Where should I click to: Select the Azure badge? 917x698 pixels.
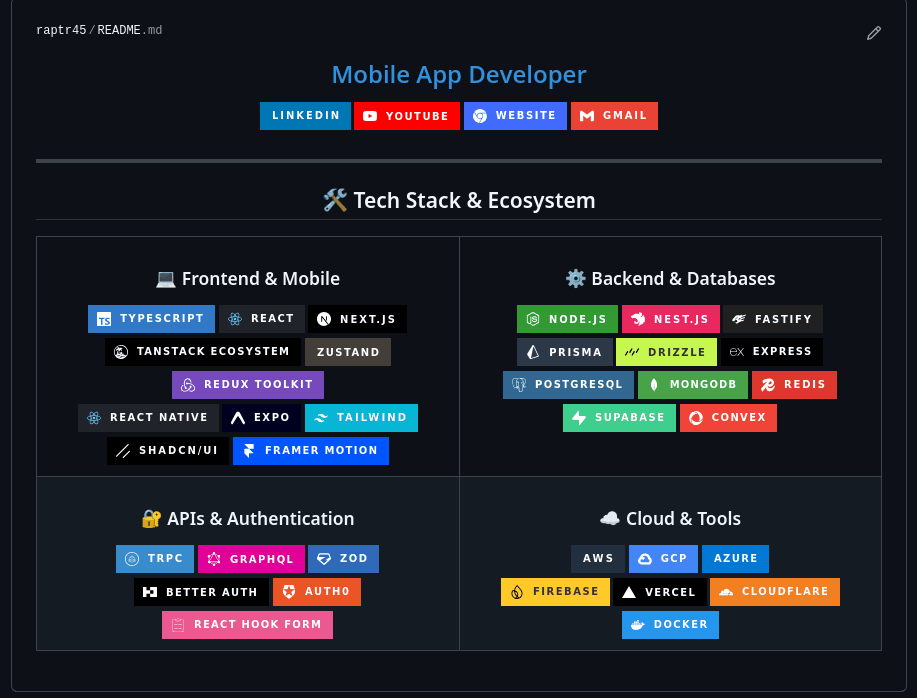(735, 559)
